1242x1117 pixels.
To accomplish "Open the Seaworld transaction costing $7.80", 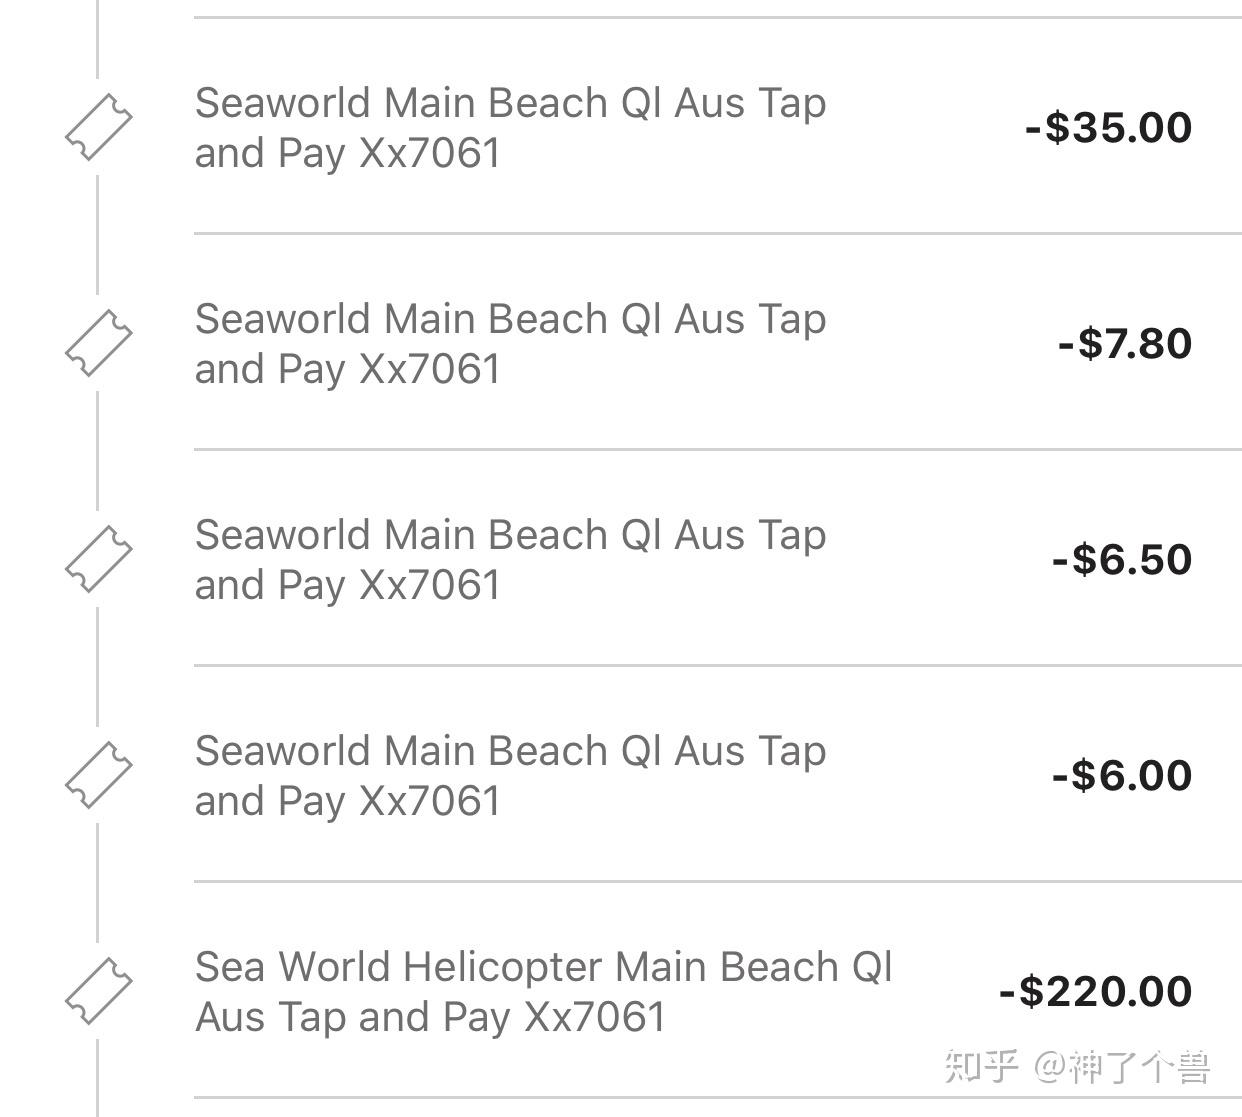I will coord(510,343).
